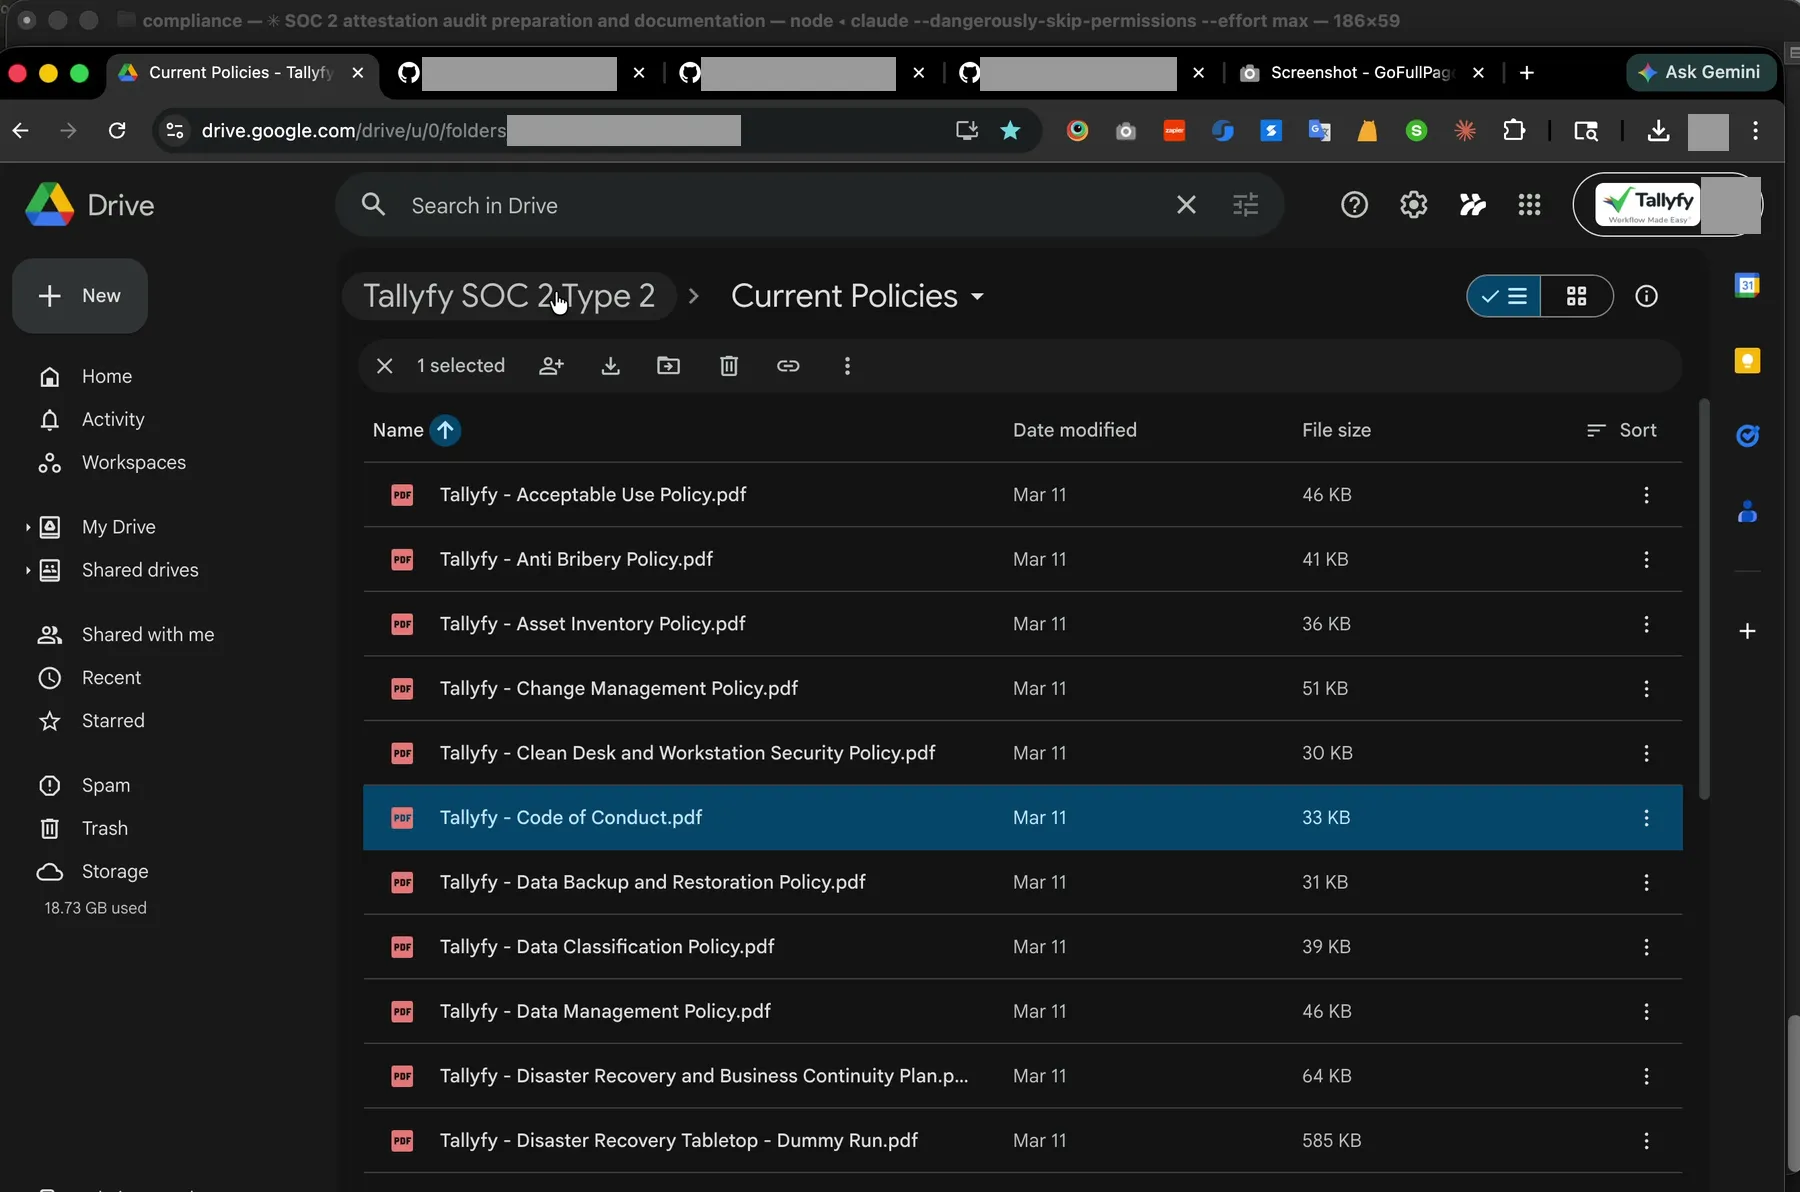1800x1192 pixels.
Task: Open Contacts side panel
Action: [1747, 512]
